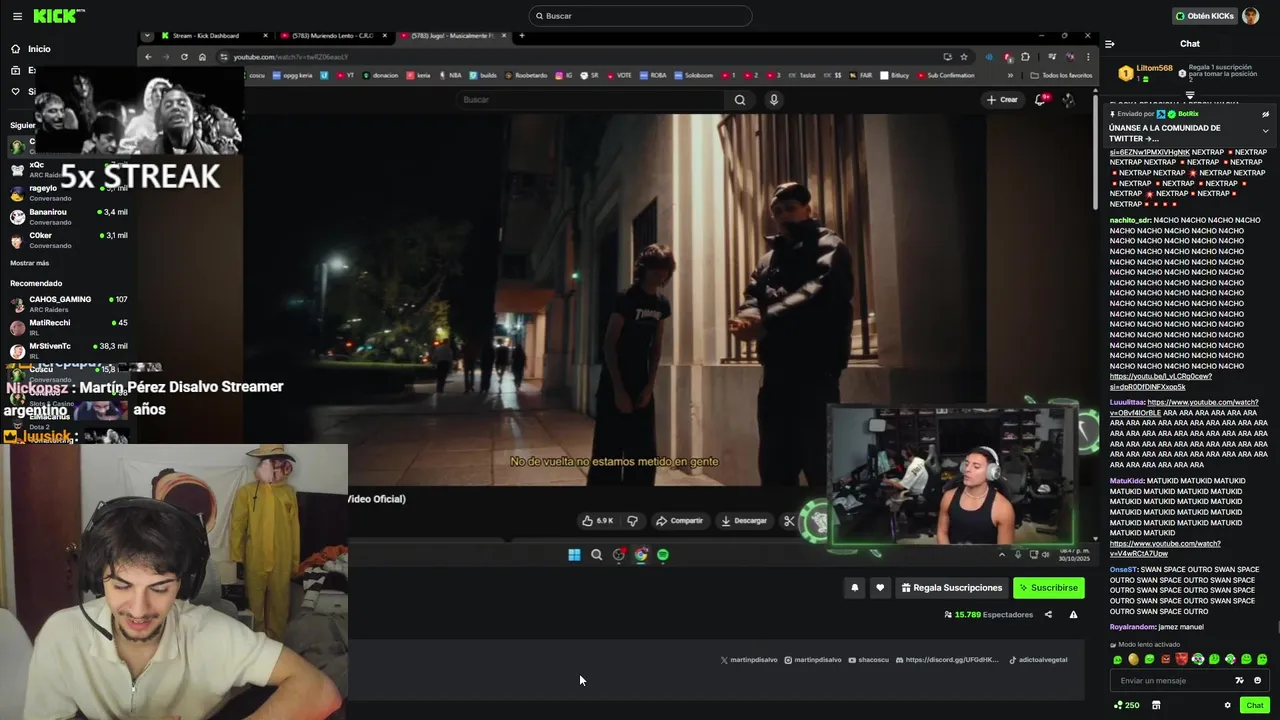1280x720 pixels.
Task: Open the emoji picker in chat input
Action: (1258, 681)
